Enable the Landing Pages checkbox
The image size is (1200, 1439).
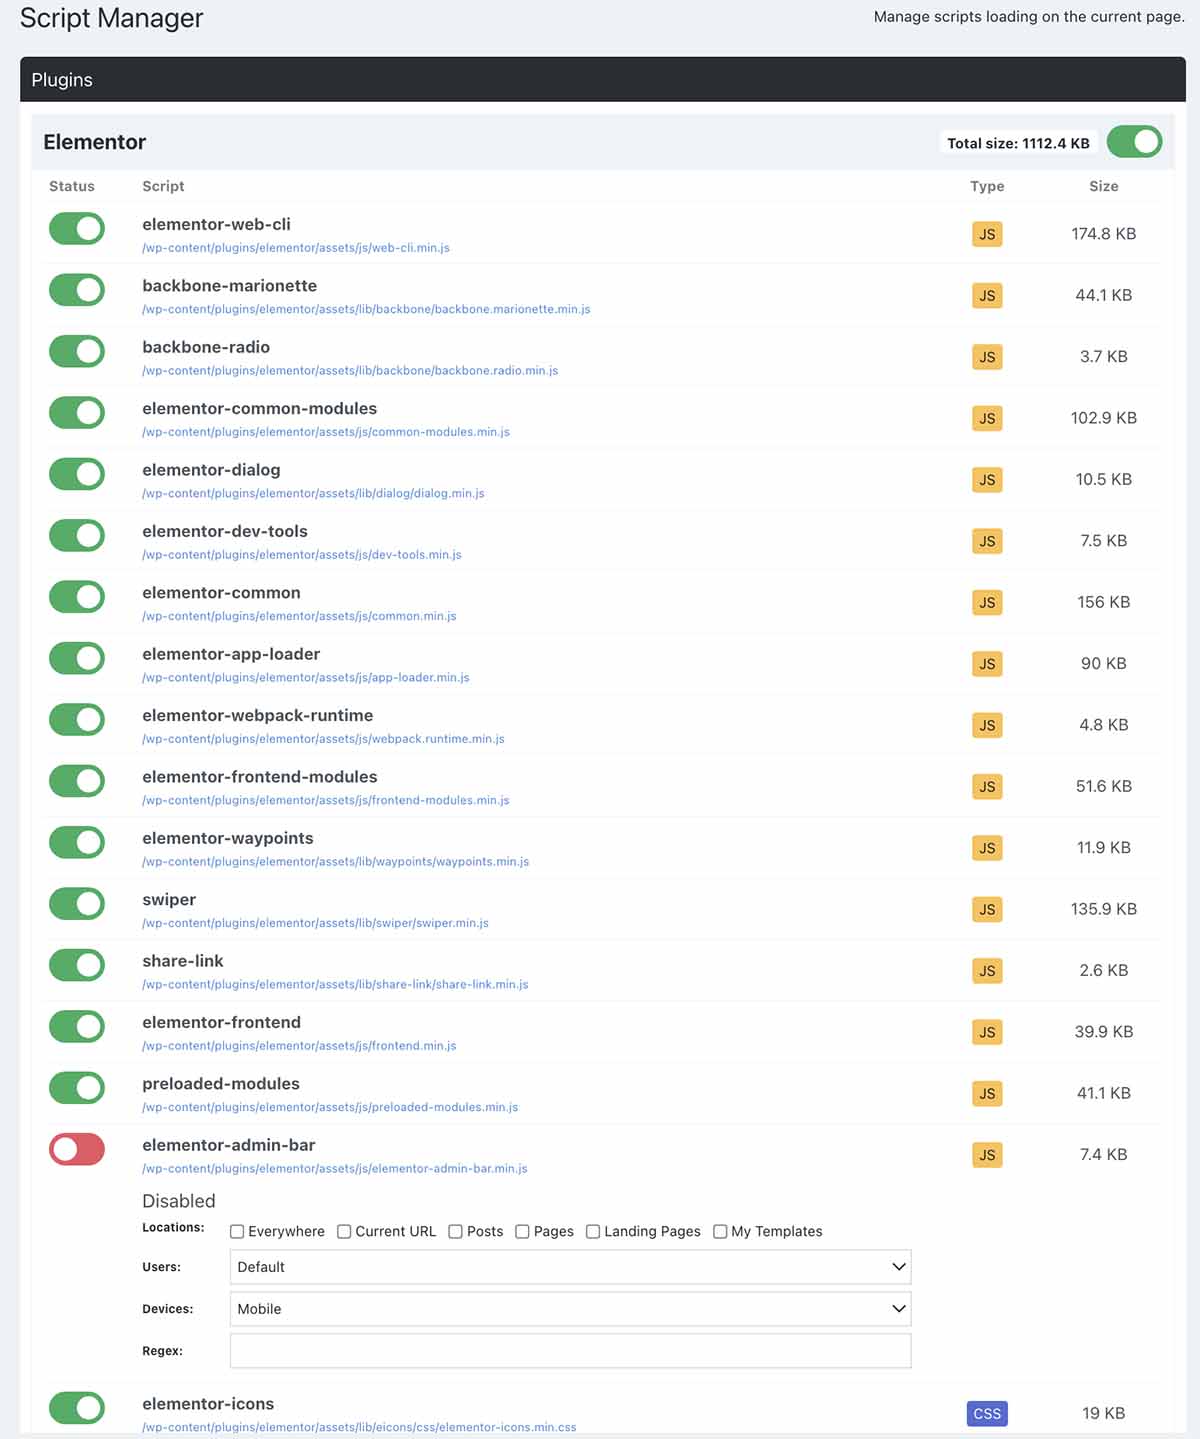click(593, 1232)
